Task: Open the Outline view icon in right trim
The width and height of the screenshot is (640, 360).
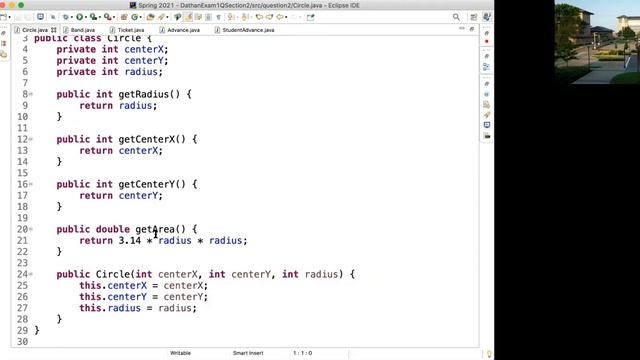Action: (486, 67)
